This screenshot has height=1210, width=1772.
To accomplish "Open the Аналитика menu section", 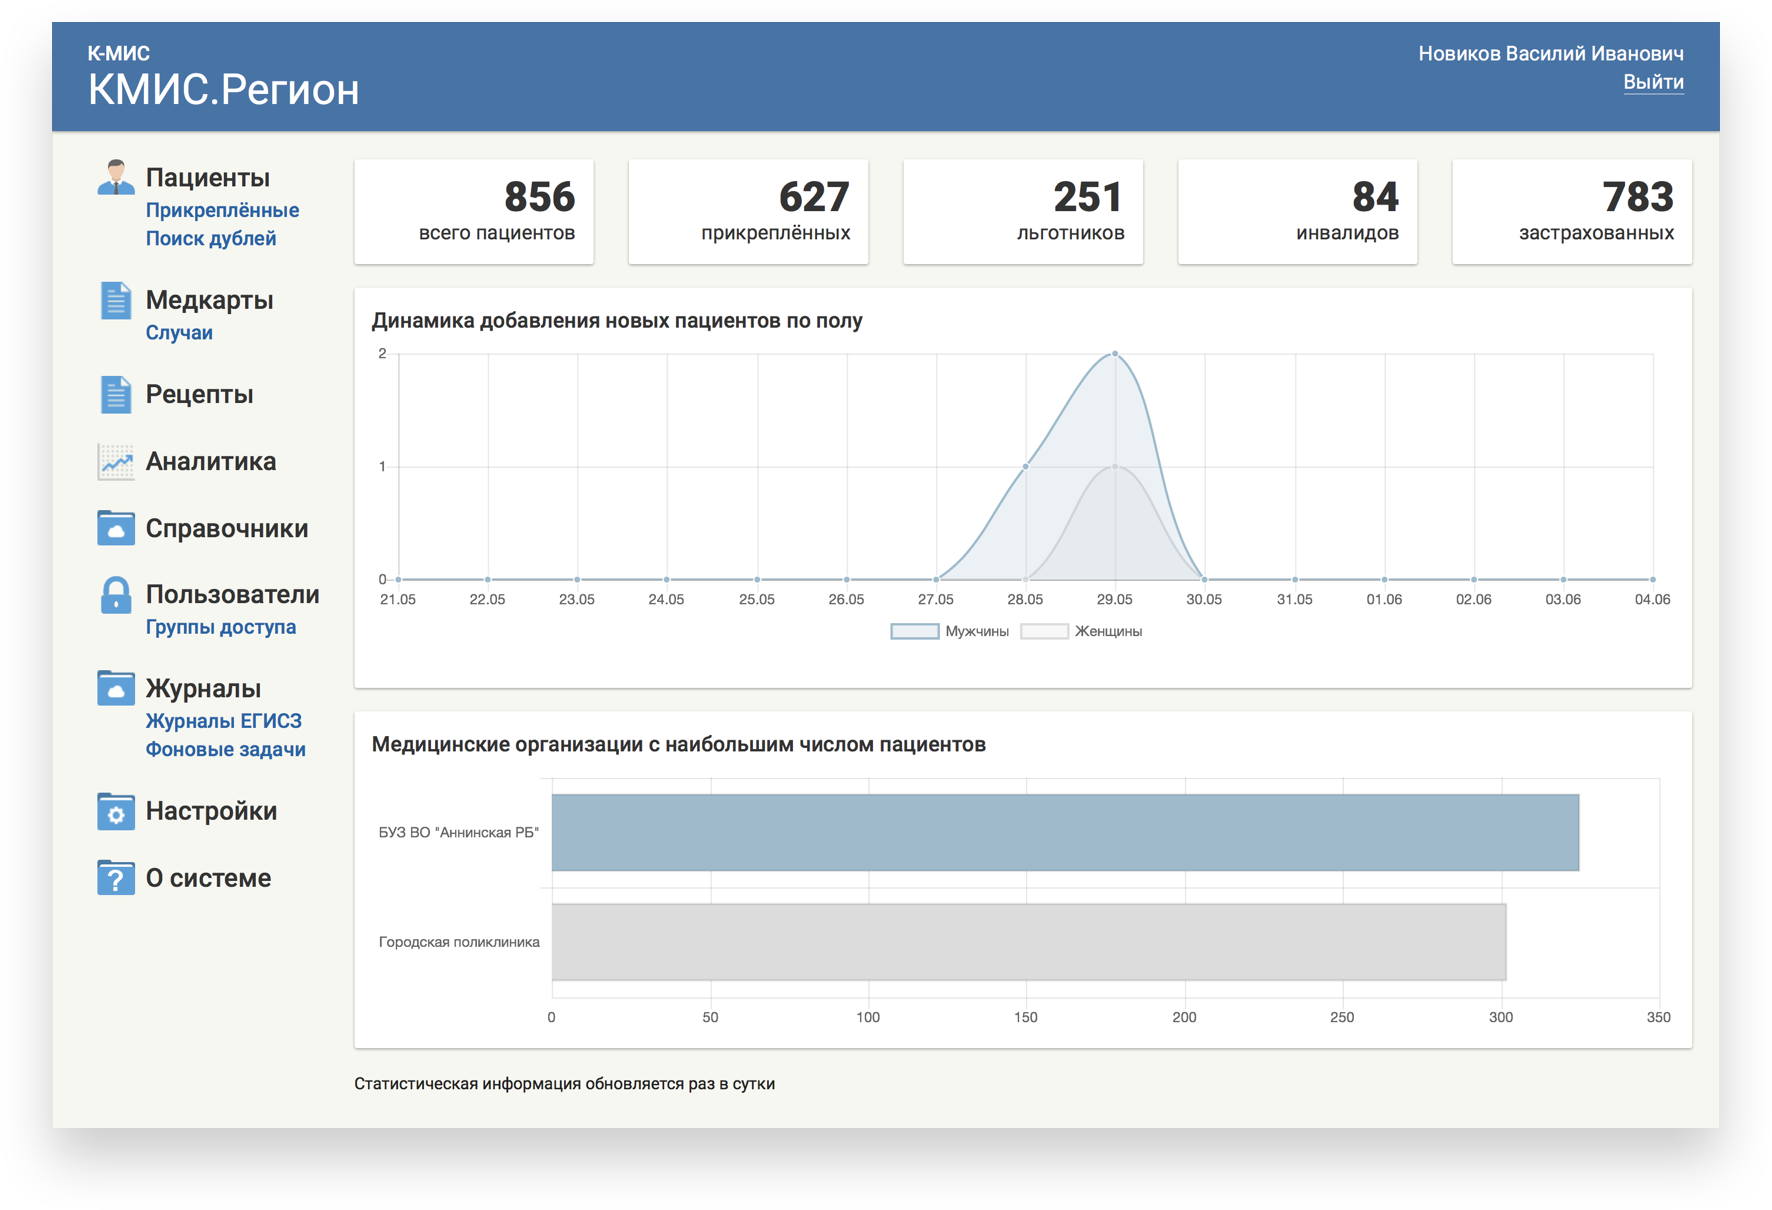I will point(211,461).
